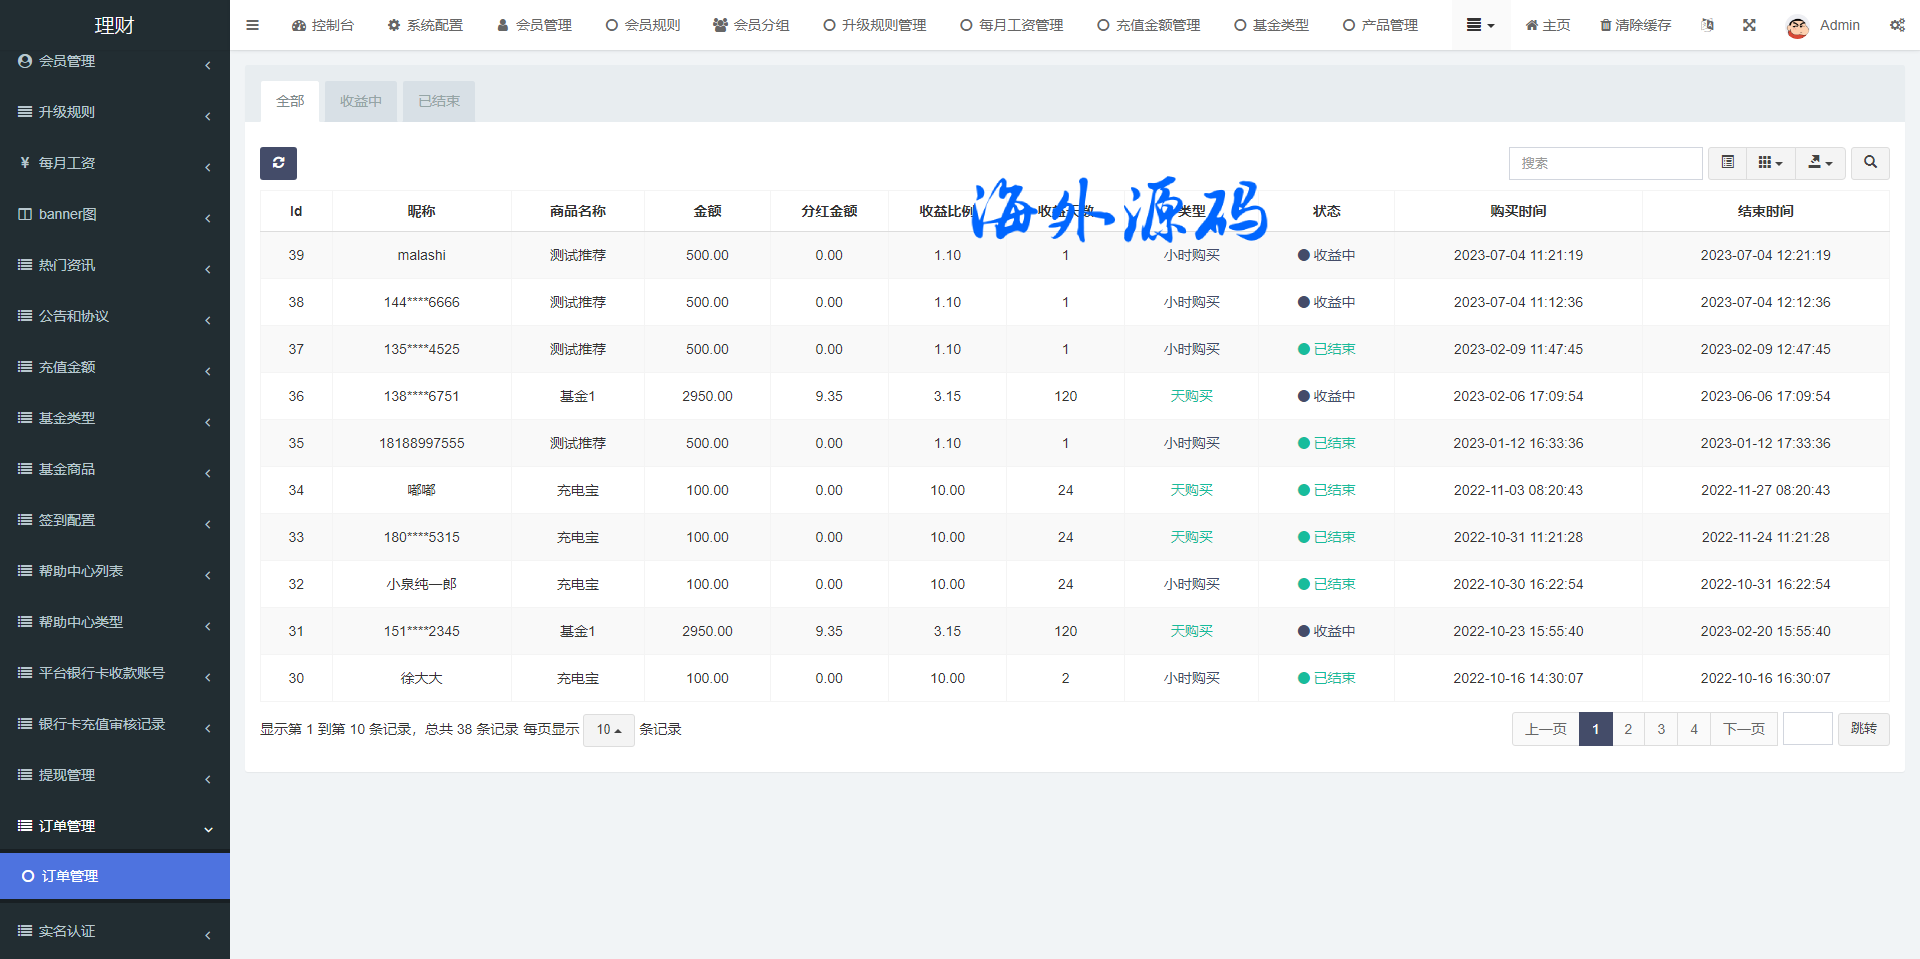Click the 跳转 jump button
The image size is (1920, 959).
tap(1863, 729)
